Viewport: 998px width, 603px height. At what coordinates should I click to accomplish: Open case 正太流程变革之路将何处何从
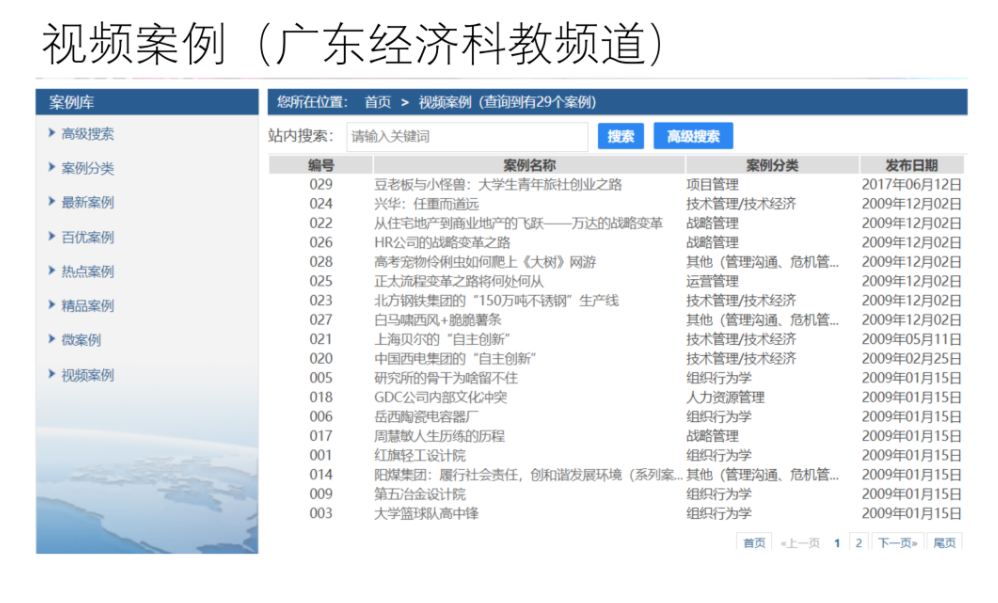(459, 281)
